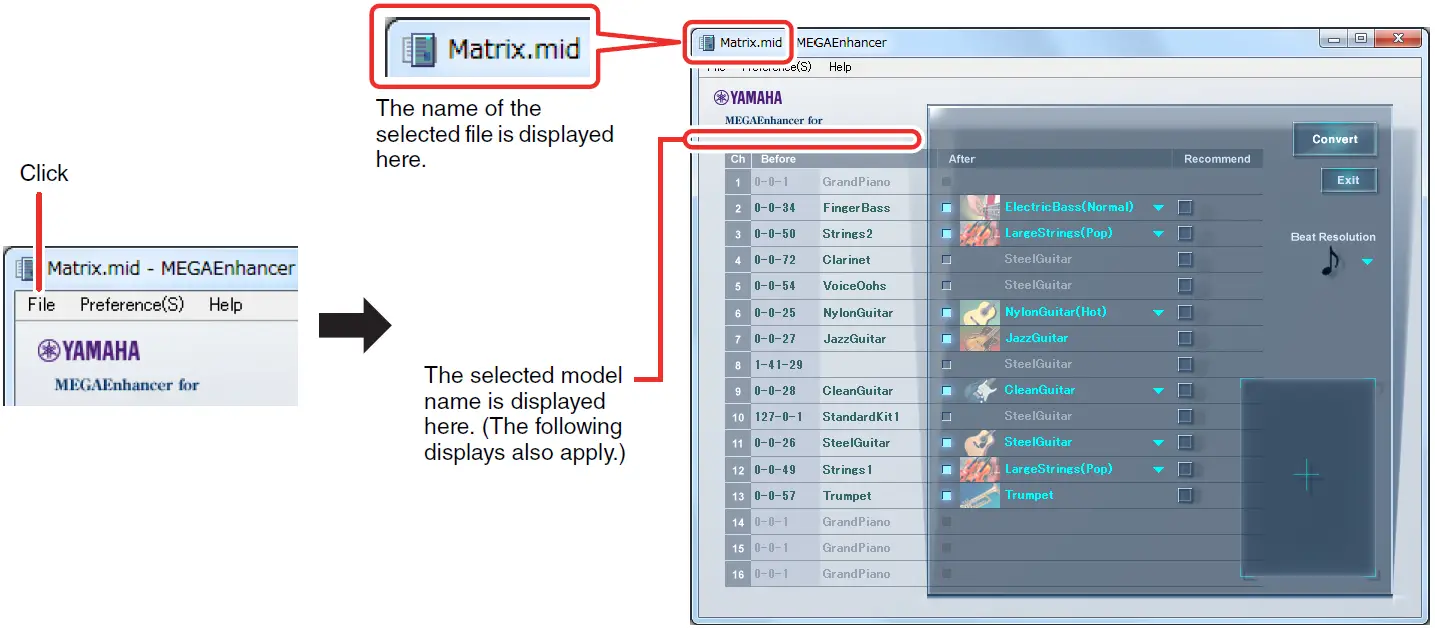Screen dimensions: 1435x629
Task: Click Clarinet in the Before column
Action: pos(846,260)
